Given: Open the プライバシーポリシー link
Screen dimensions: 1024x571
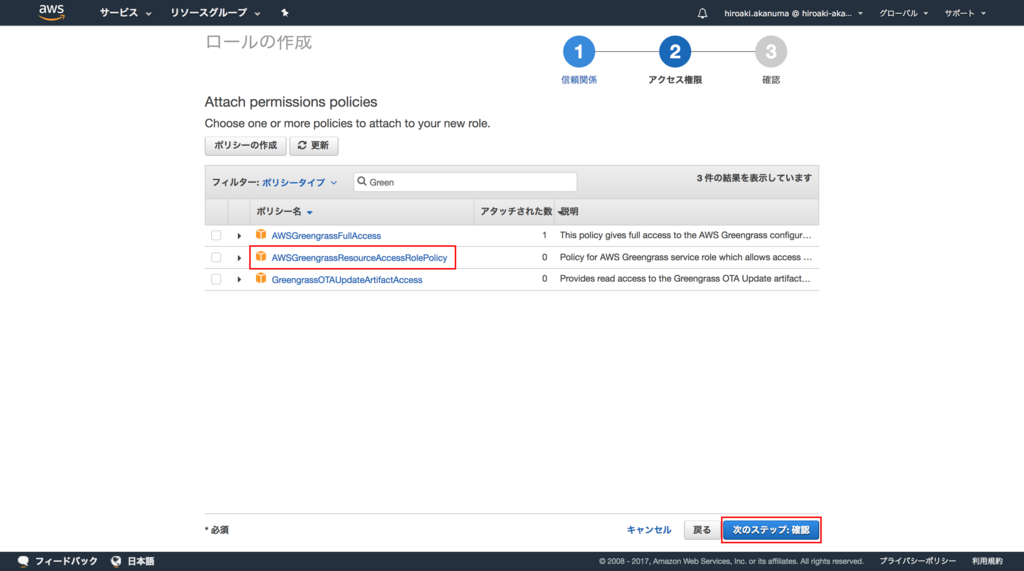Looking at the screenshot, I should tap(917, 561).
